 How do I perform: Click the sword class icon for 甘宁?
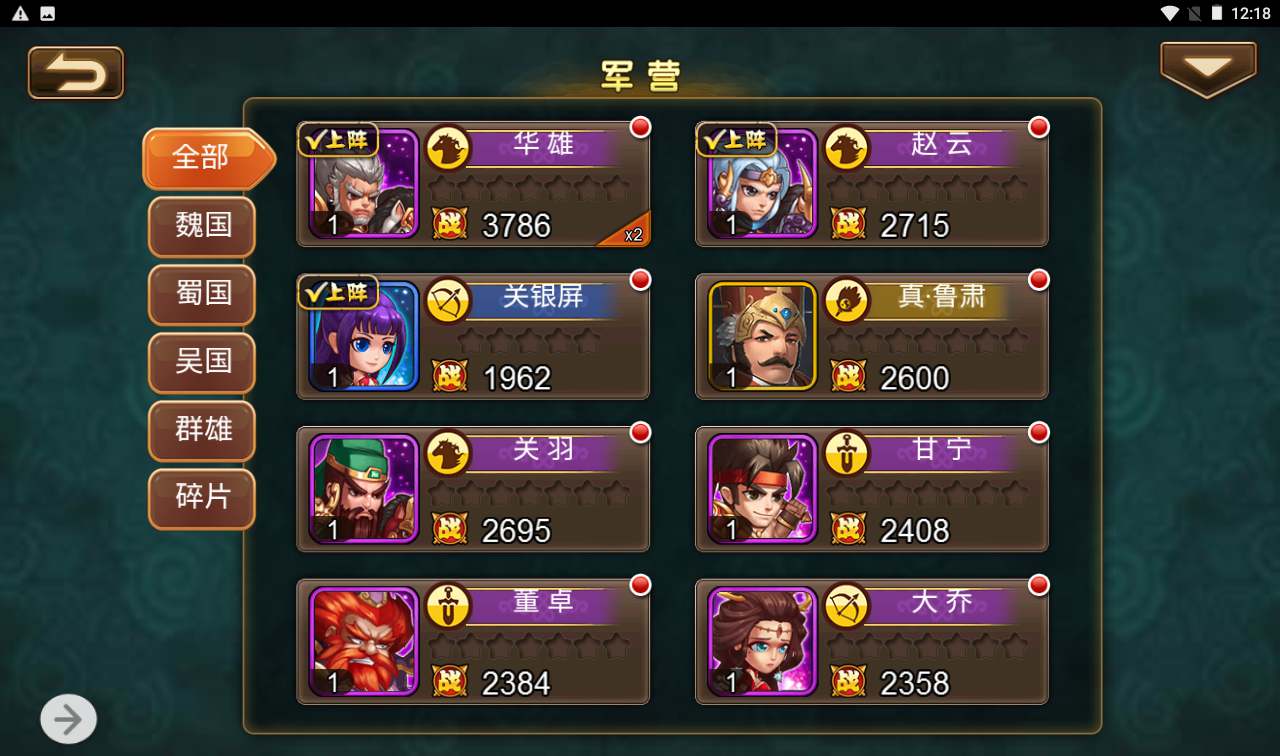(846, 454)
